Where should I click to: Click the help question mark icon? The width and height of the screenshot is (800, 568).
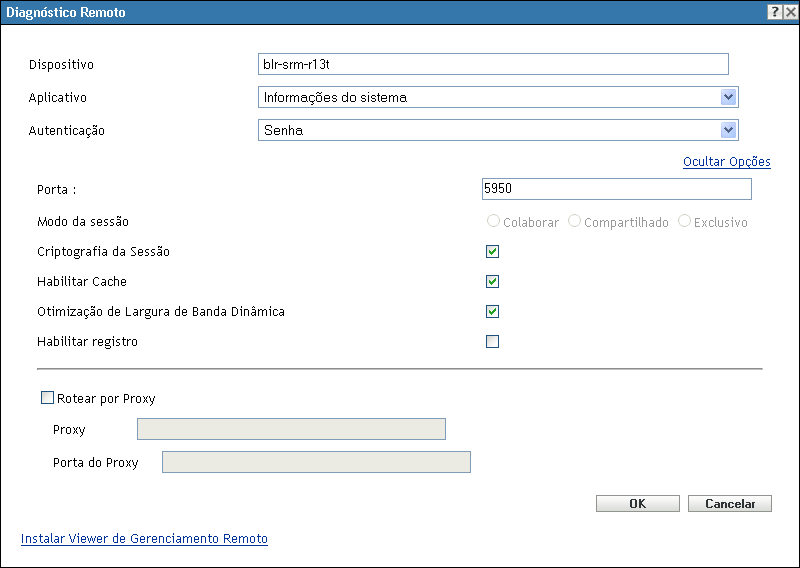774,11
